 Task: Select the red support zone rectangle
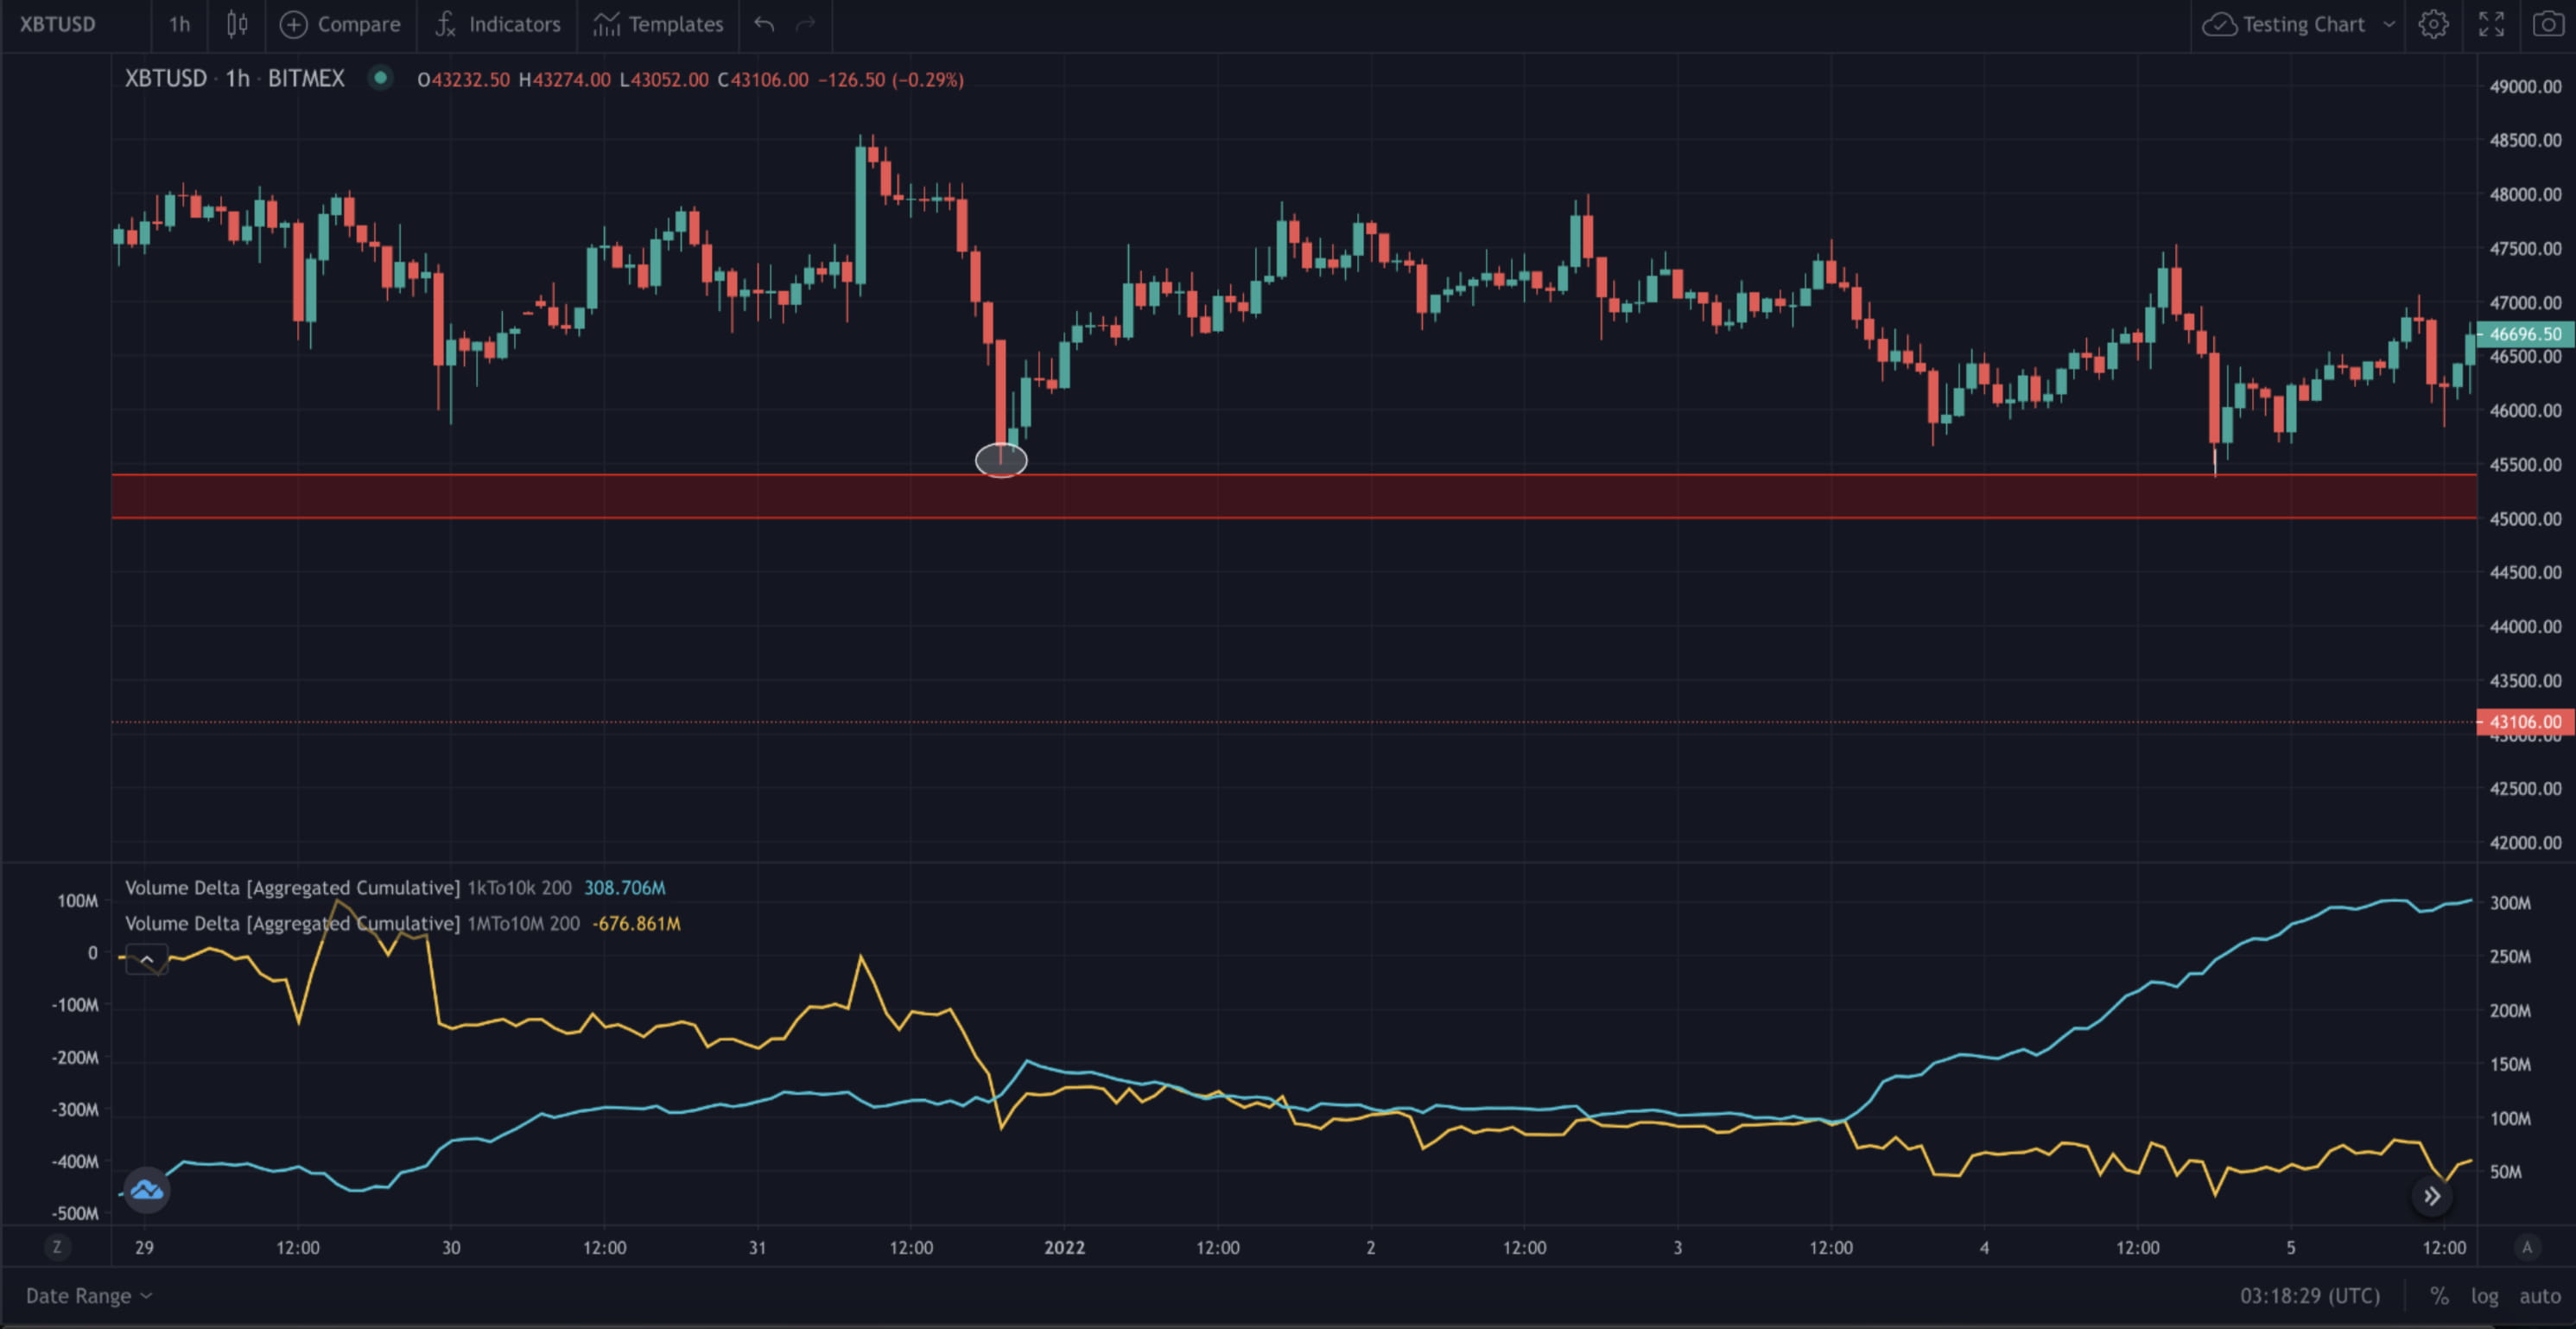pyautogui.click(x=1300, y=496)
